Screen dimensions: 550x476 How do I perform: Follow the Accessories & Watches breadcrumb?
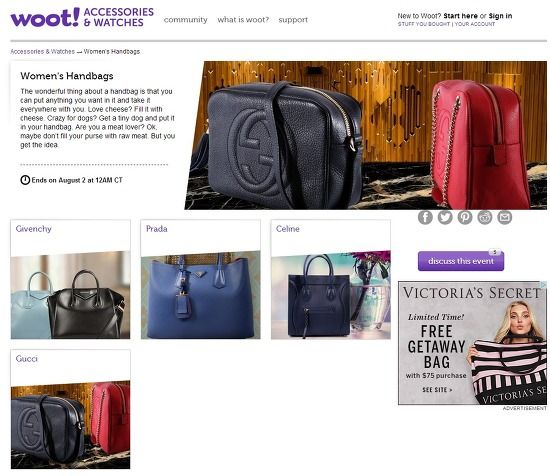(x=42, y=52)
